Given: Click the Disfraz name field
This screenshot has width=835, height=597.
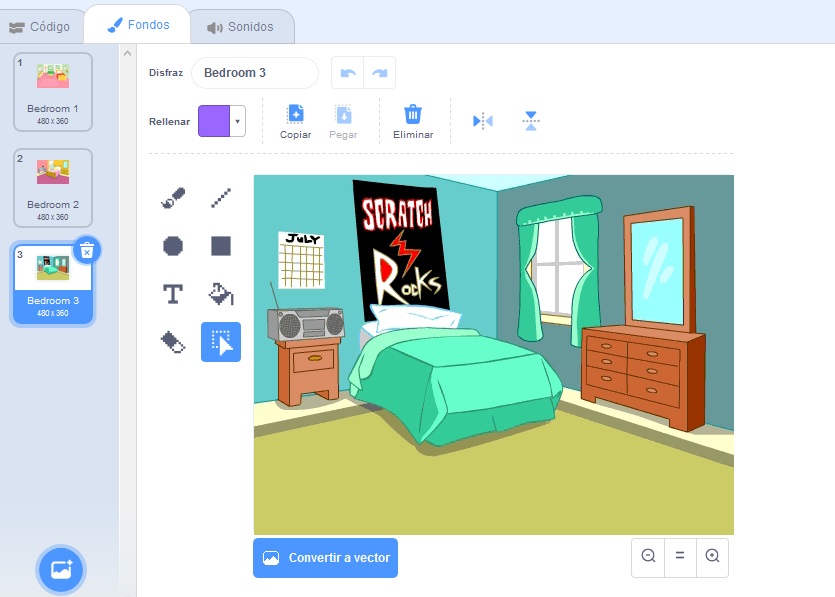Looking at the screenshot, I should (x=254, y=73).
